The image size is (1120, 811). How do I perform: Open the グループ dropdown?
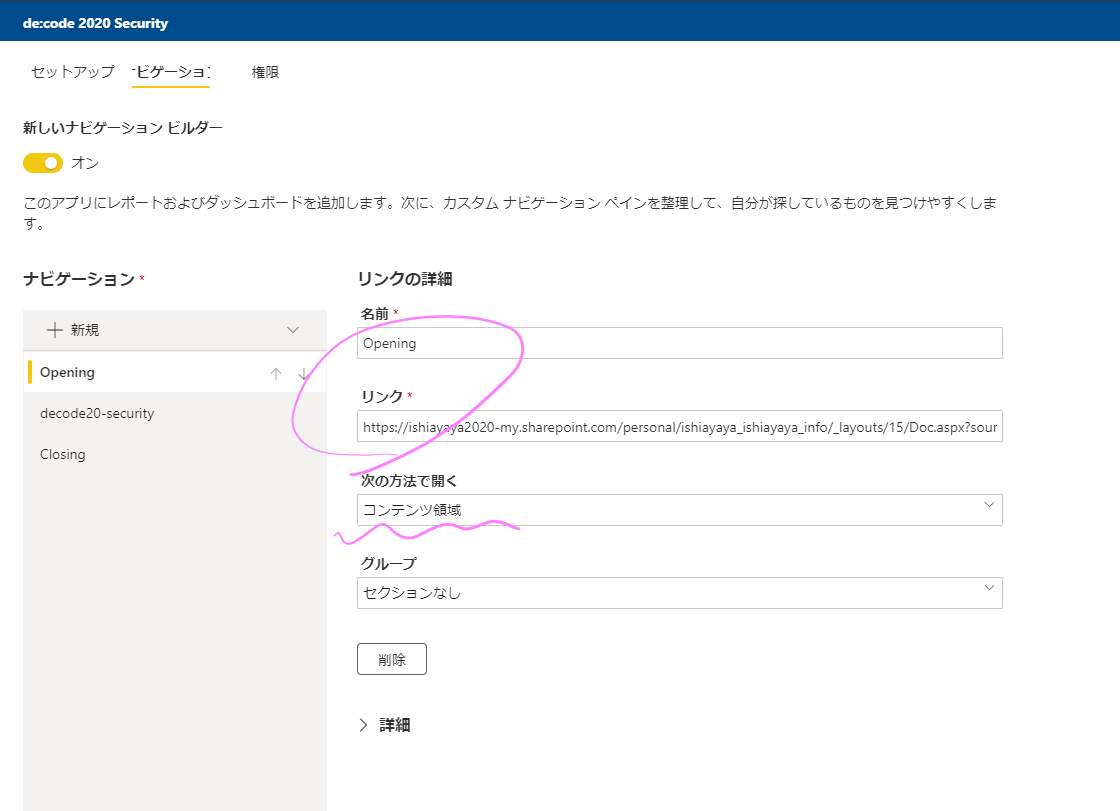point(679,592)
